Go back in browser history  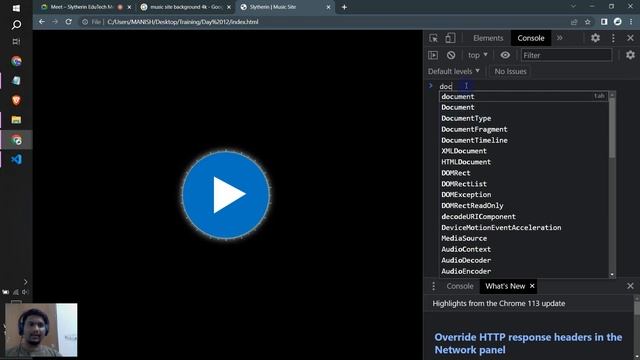(42, 22)
